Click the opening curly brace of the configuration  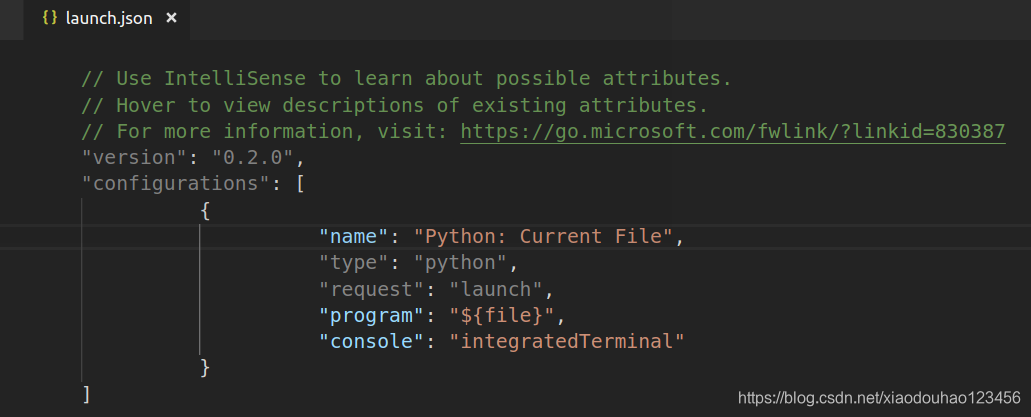coord(206,210)
